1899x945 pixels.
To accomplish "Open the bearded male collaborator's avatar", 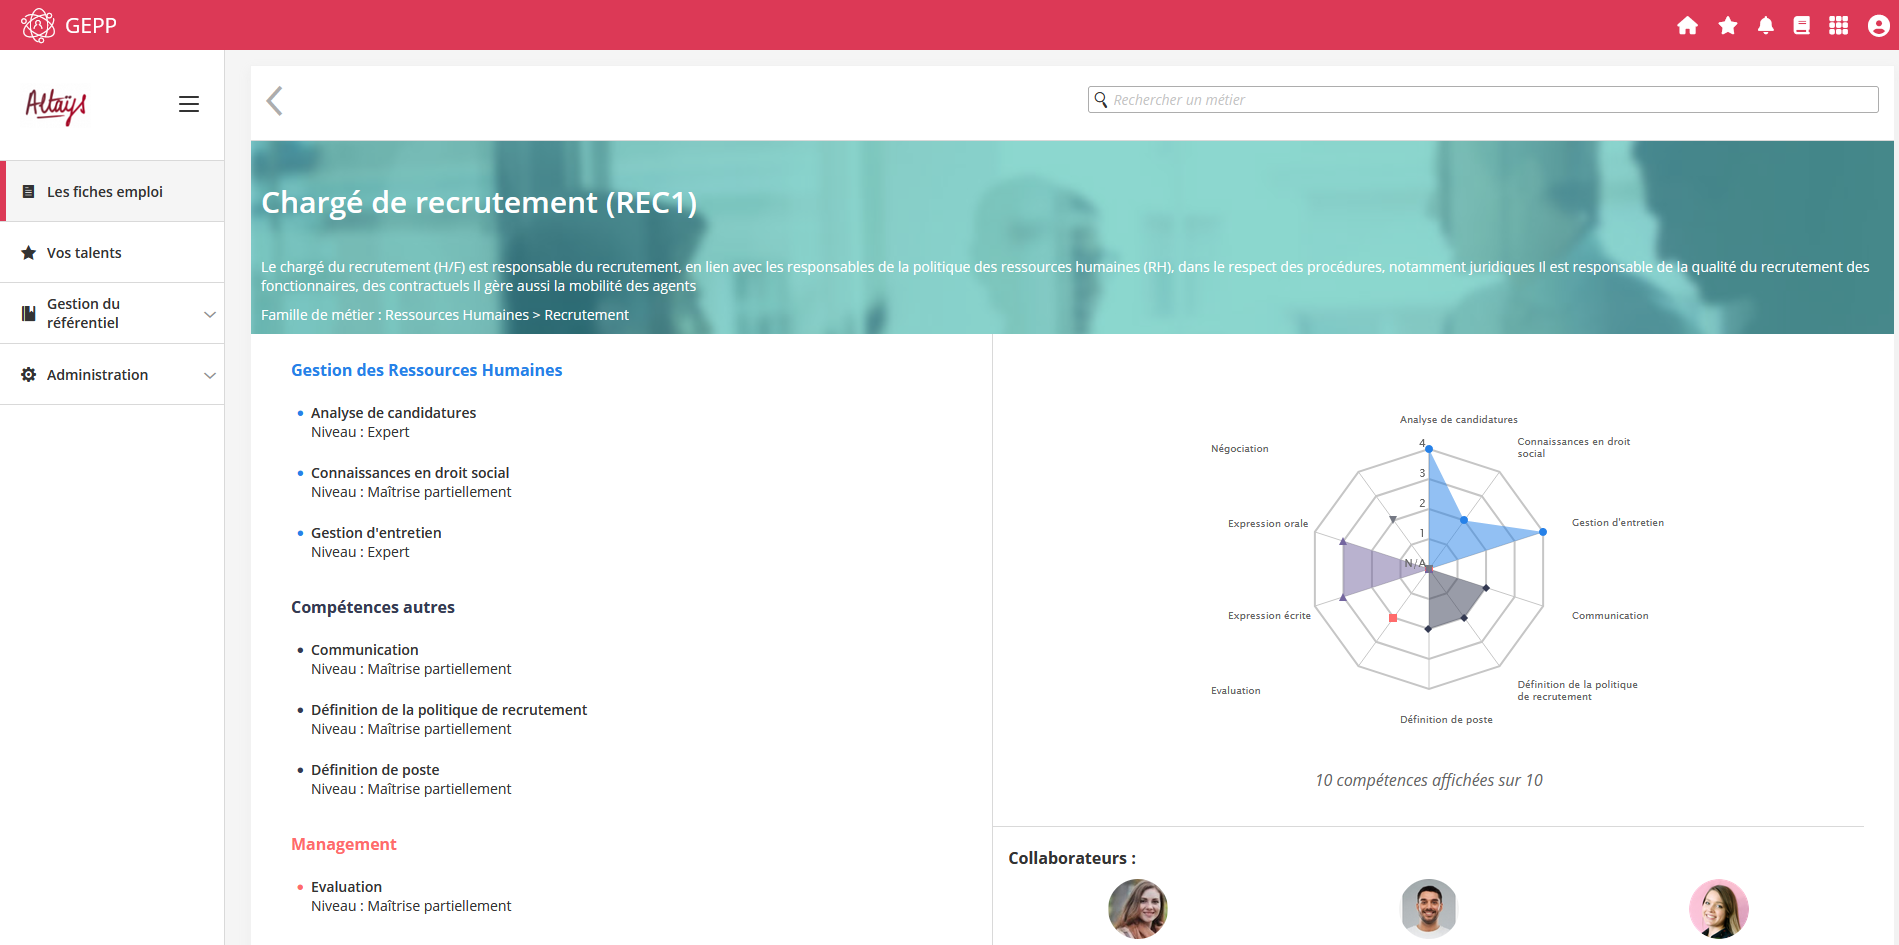I will click(1428, 908).
